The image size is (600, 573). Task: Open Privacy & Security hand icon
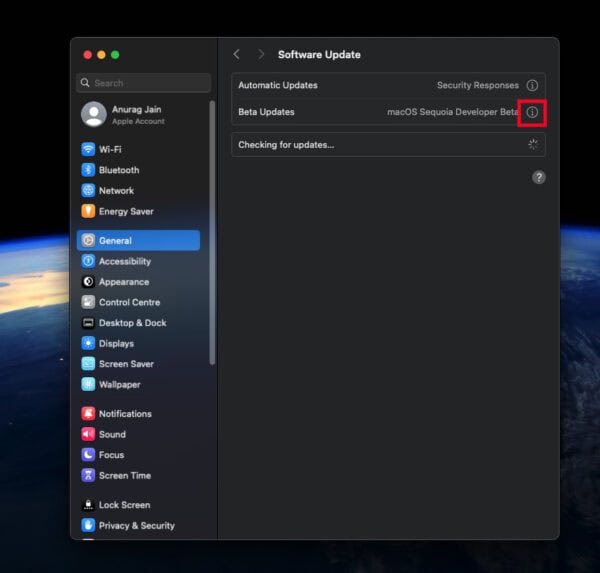coord(88,525)
